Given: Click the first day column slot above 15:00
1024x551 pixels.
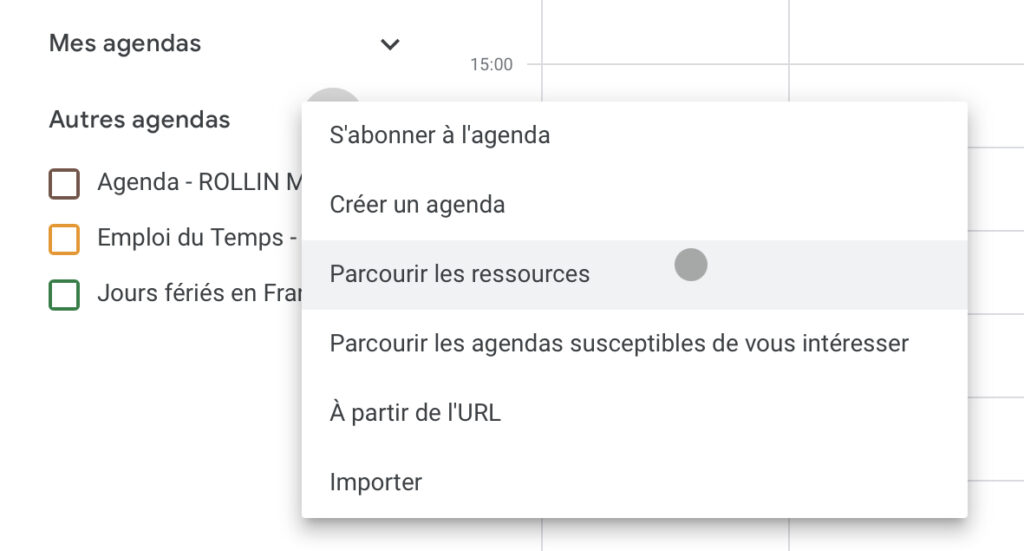Looking at the screenshot, I should pyautogui.click(x=664, y=30).
